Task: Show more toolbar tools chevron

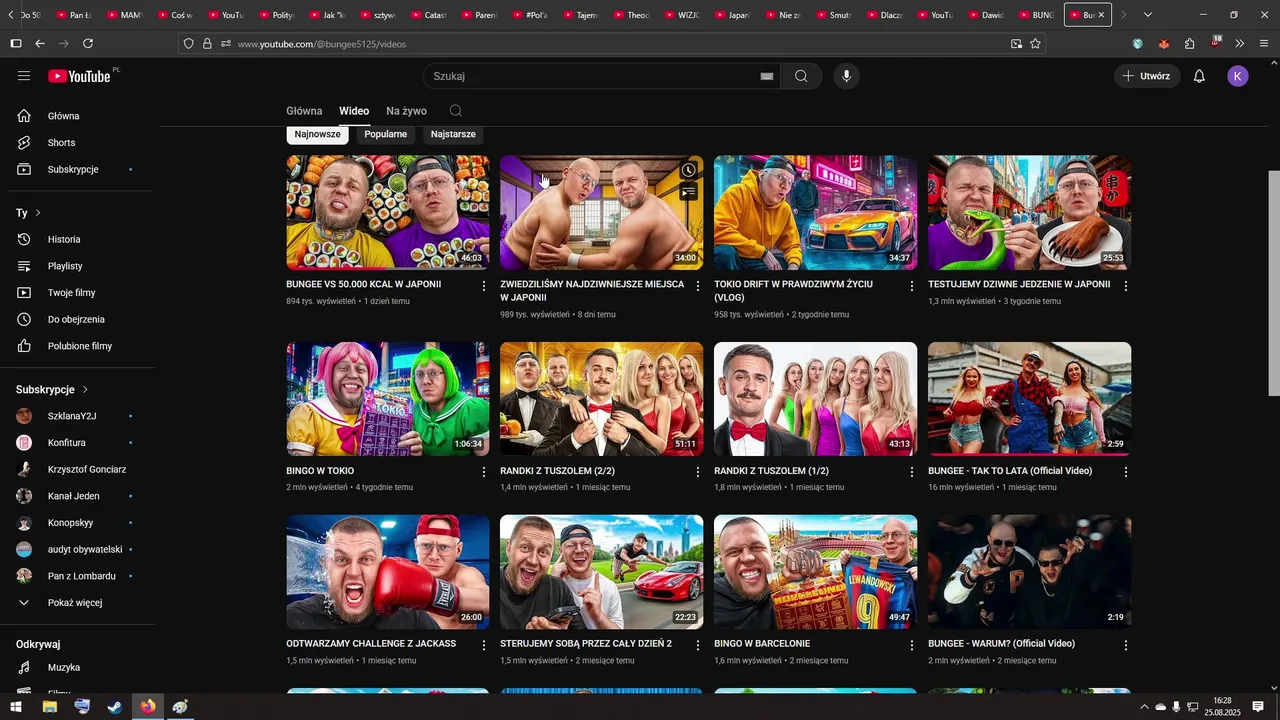Action: (1240, 44)
